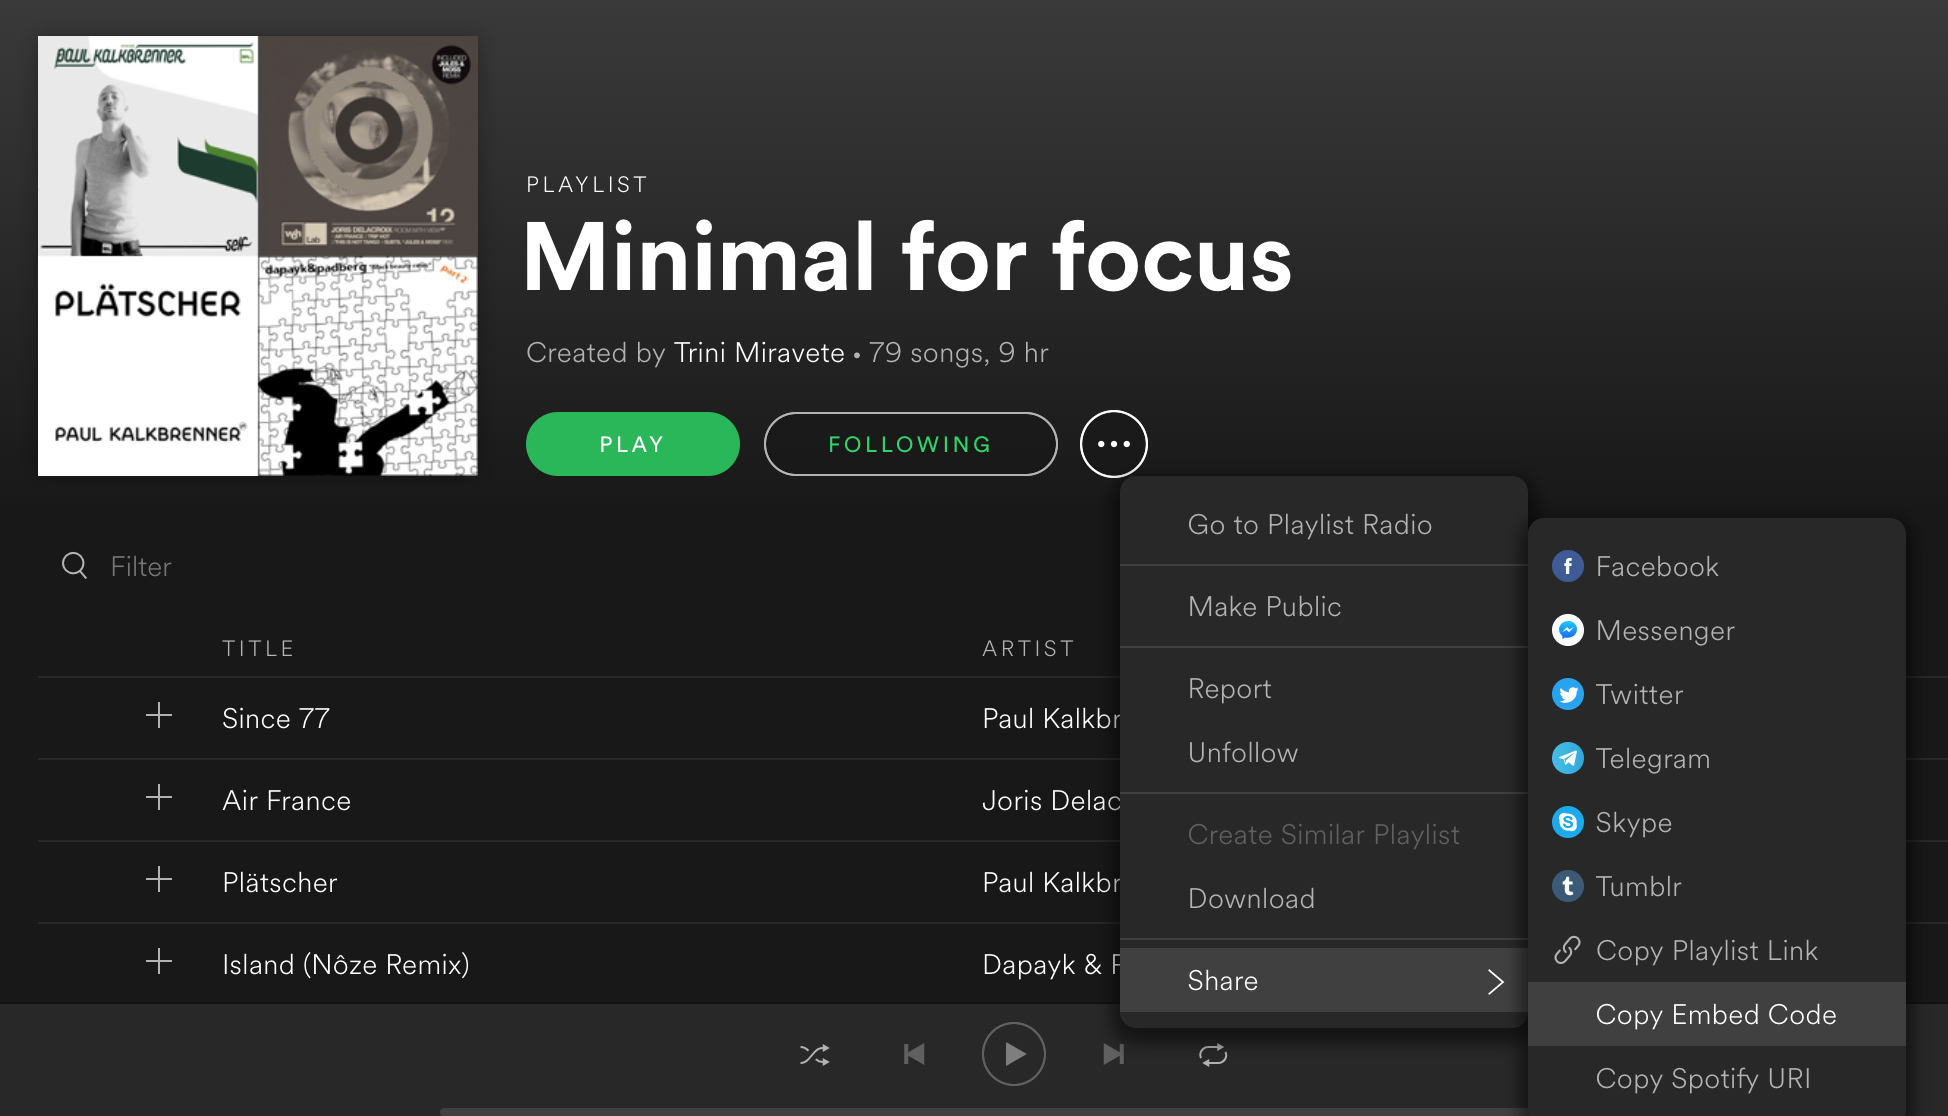Screen dimensions: 1948x1116
Task: Share playlist on Twitter
Action: tap(1639, 695)
